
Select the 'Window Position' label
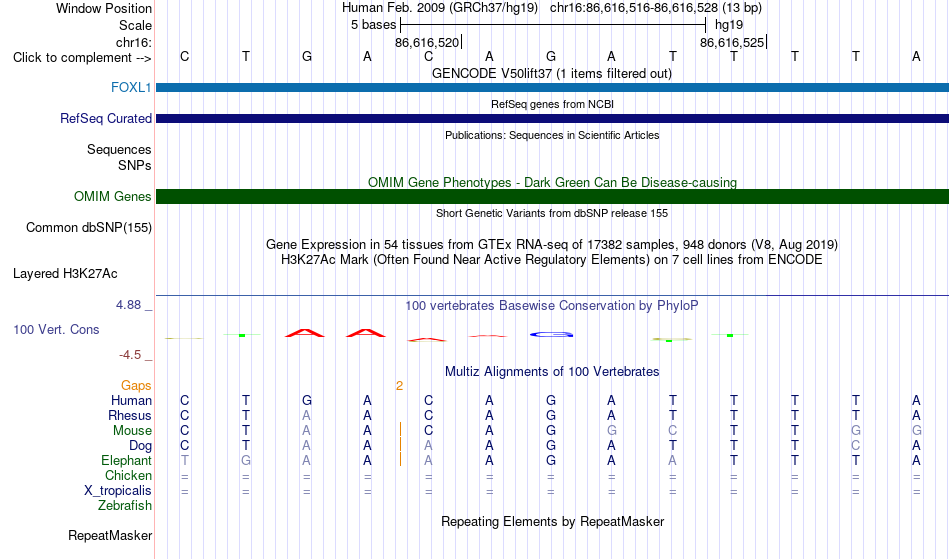point(104,8)
